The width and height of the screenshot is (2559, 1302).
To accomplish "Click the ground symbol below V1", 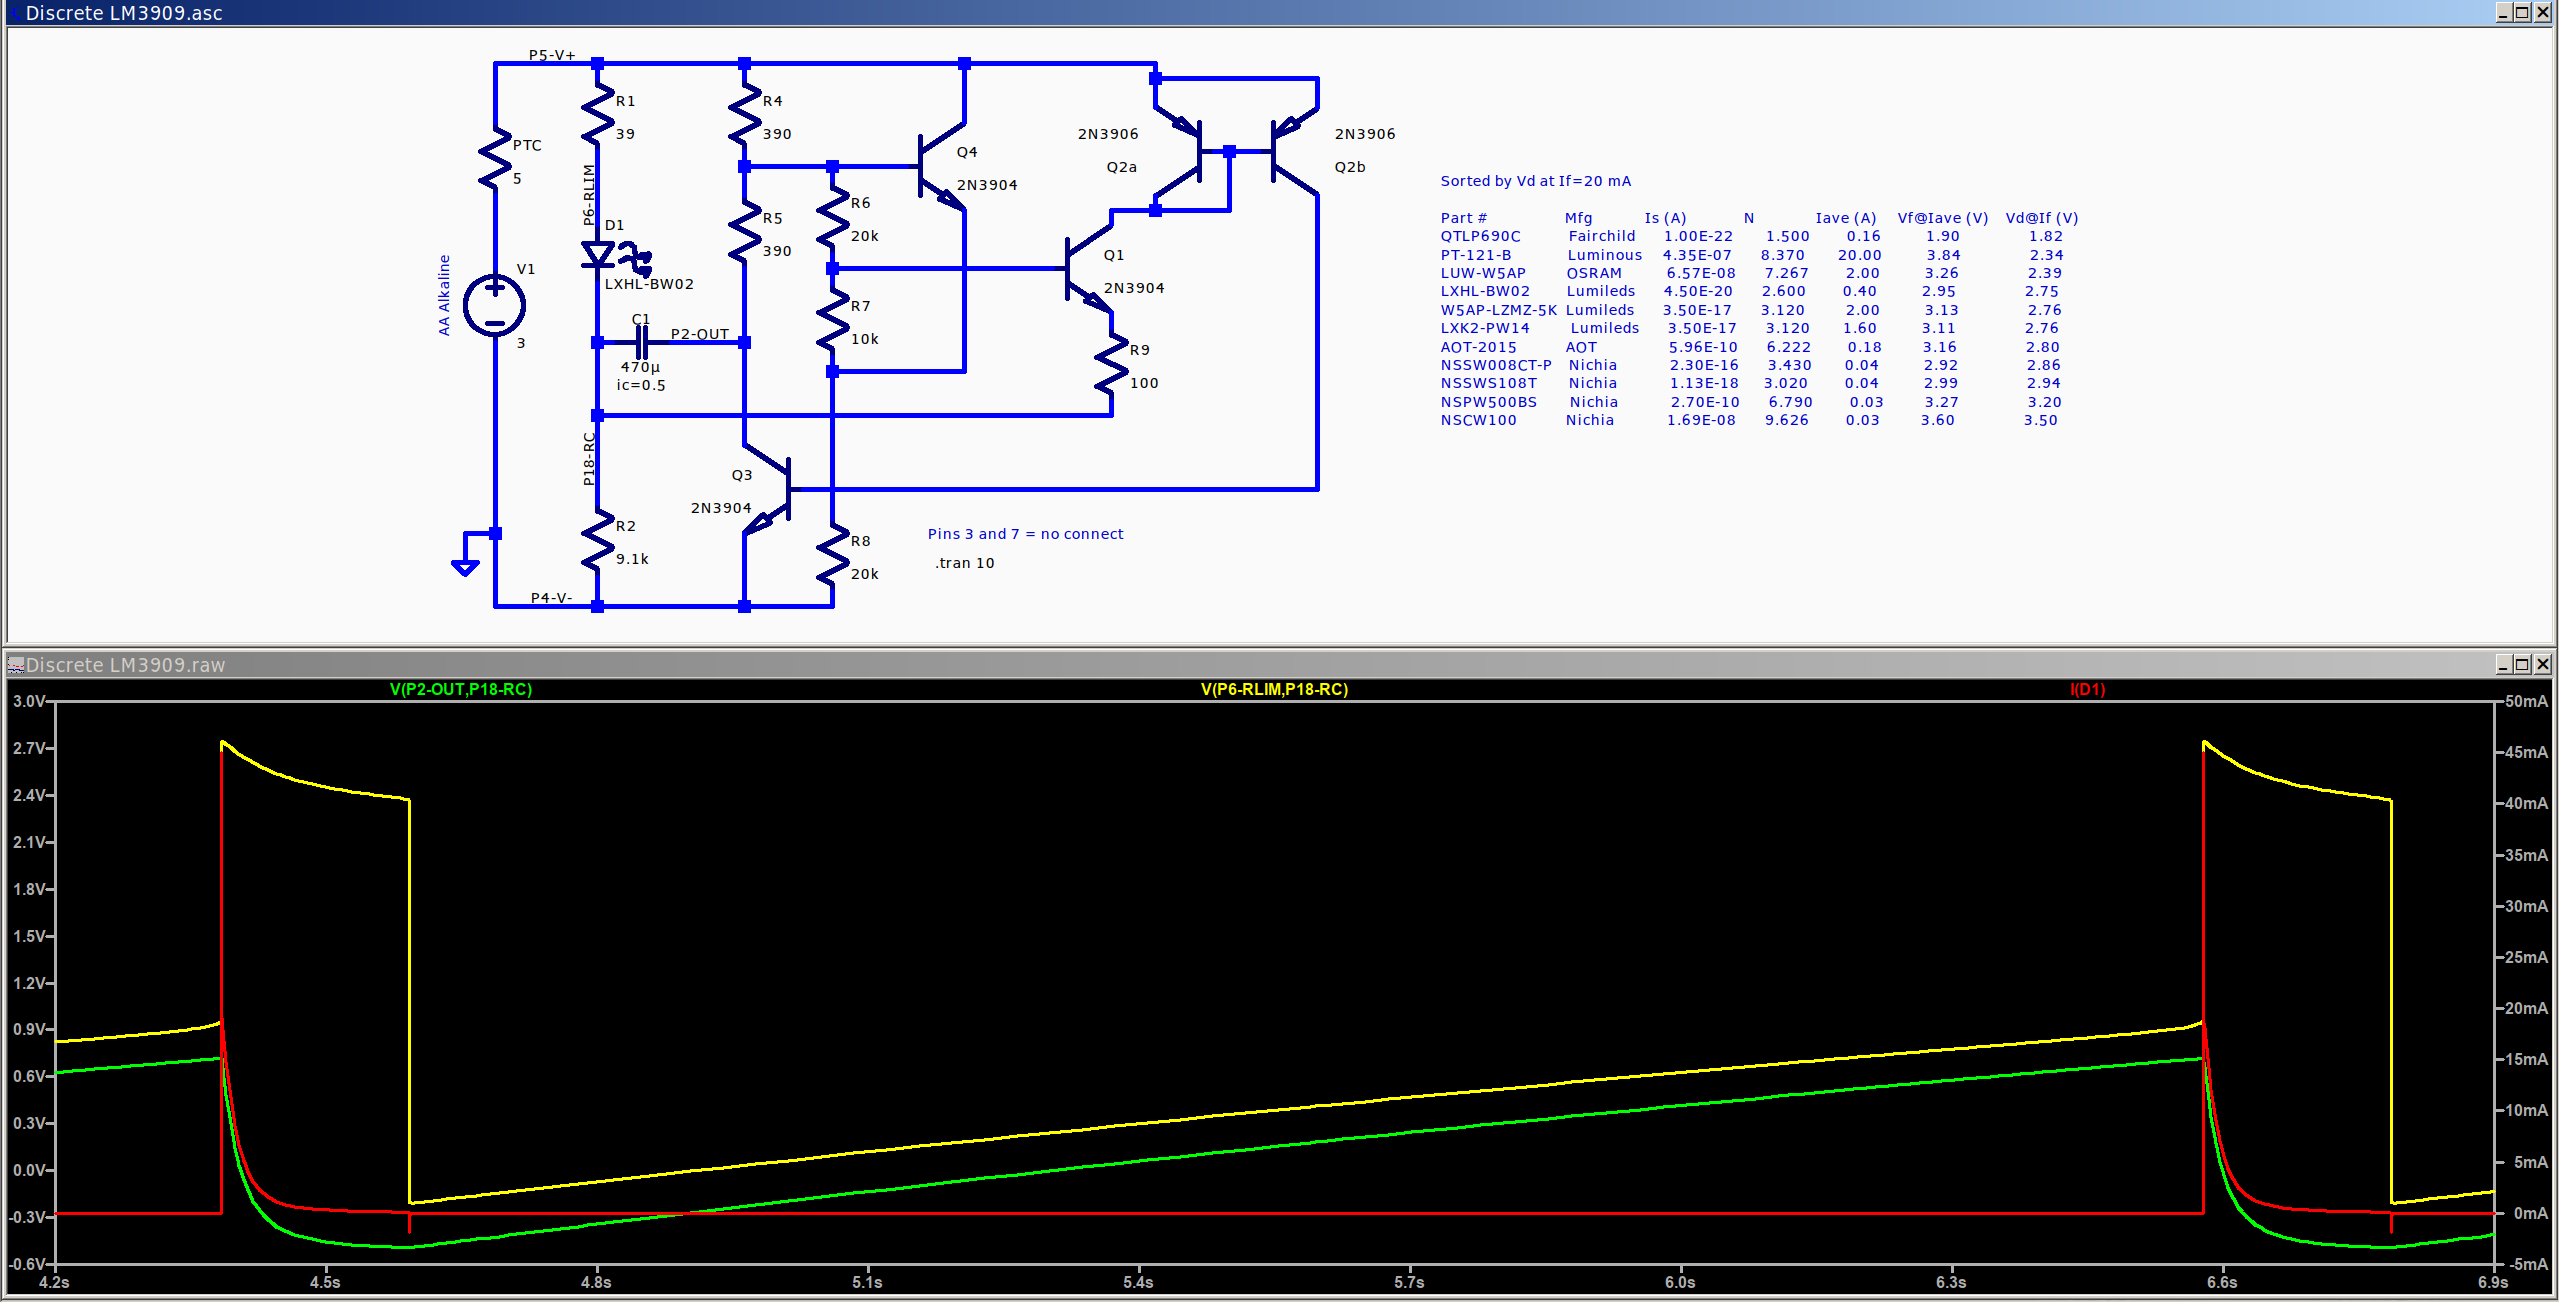I will pos(466,567).
